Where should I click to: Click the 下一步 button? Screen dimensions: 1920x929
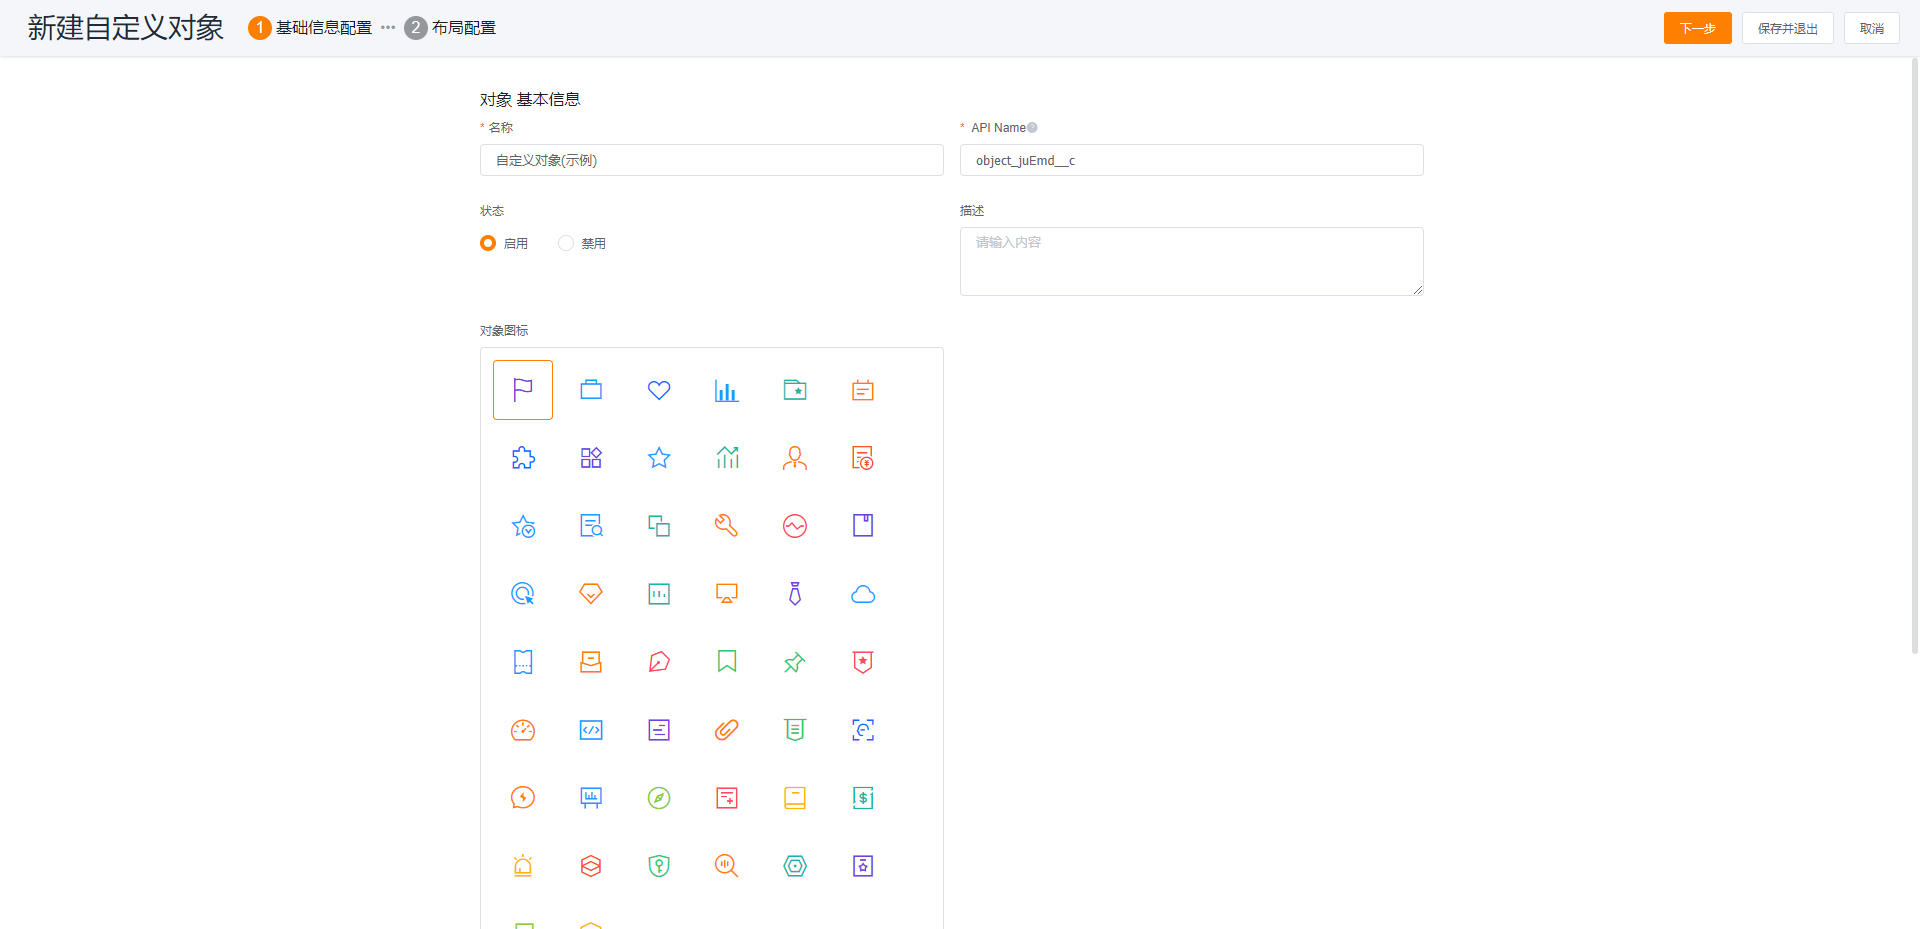coord(1697,28)
